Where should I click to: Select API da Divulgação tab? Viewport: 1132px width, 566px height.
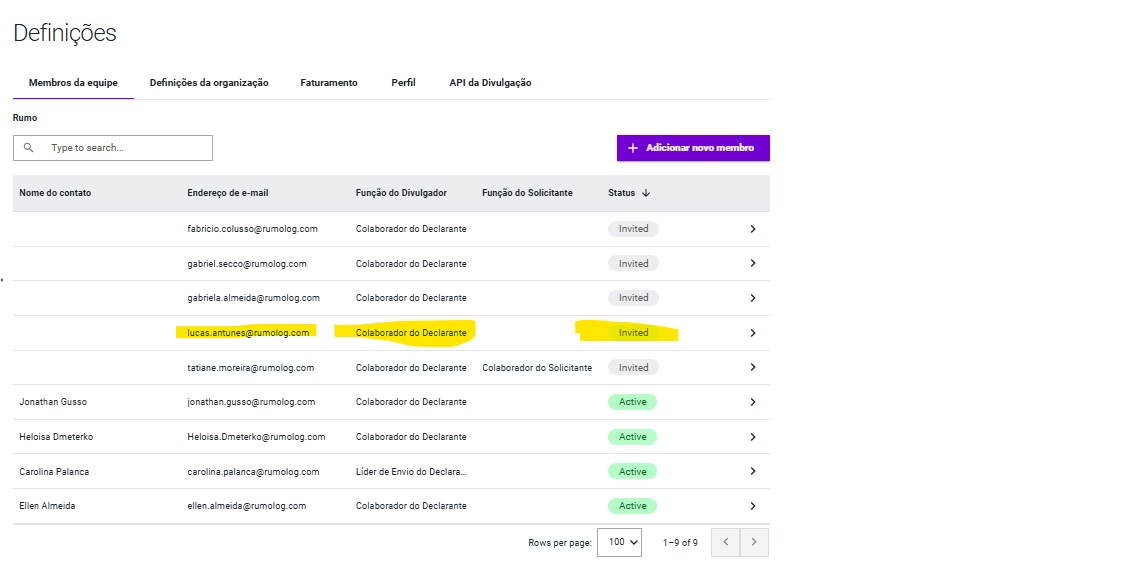pyautogui.click(x=490, y=83)
